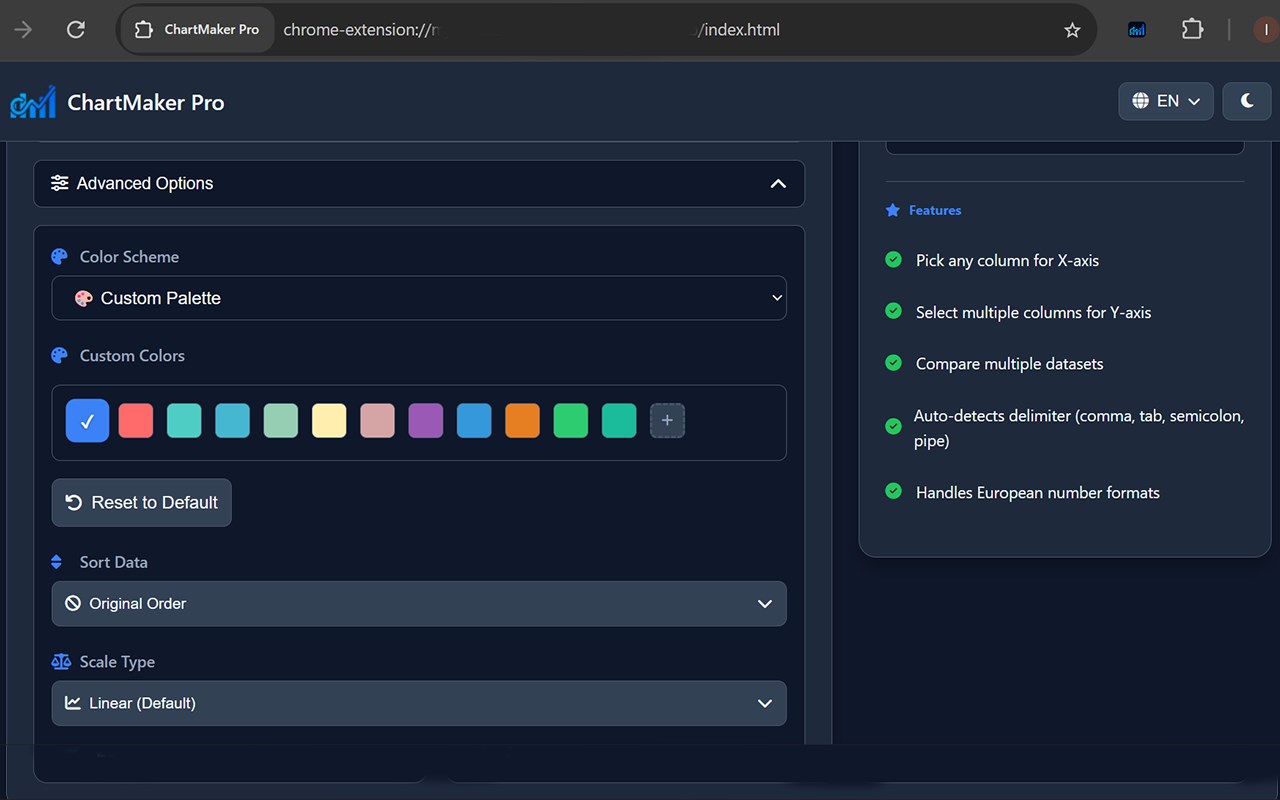
Task: Pick the coral red color swatch
Action: pyautogui.click(x=136, y=421)
